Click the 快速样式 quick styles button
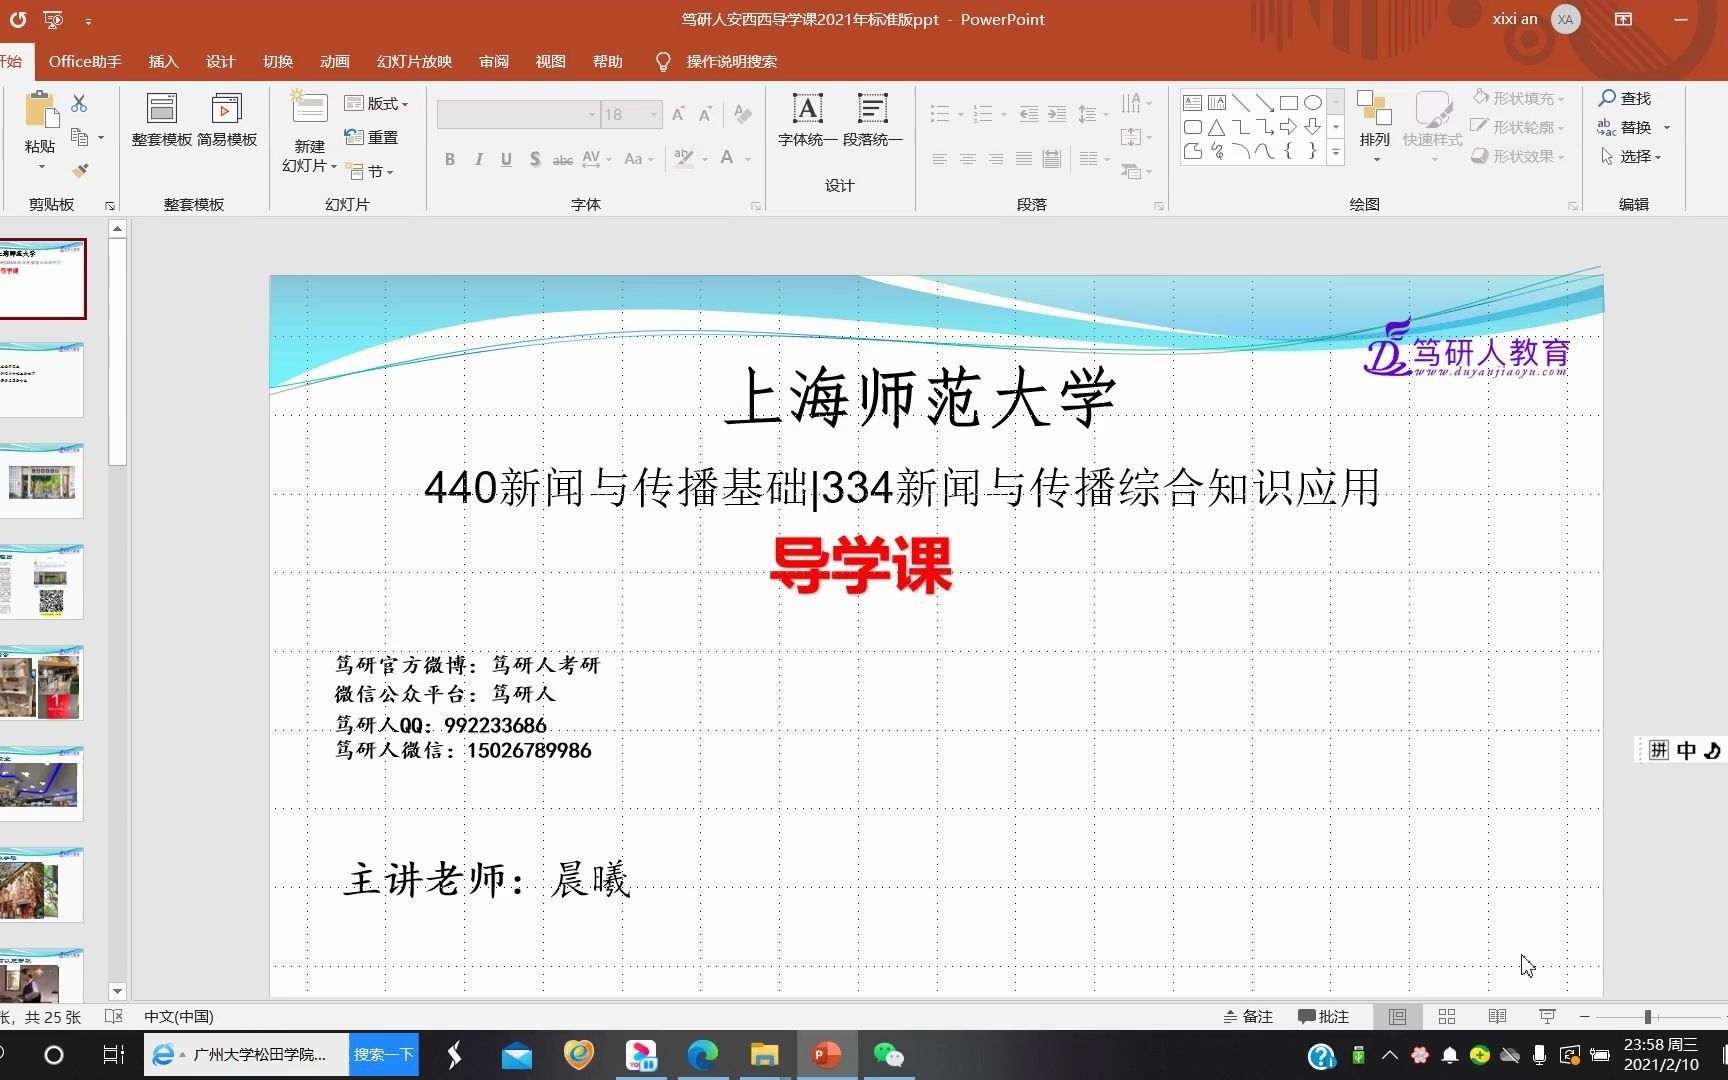 point(1432,120)
